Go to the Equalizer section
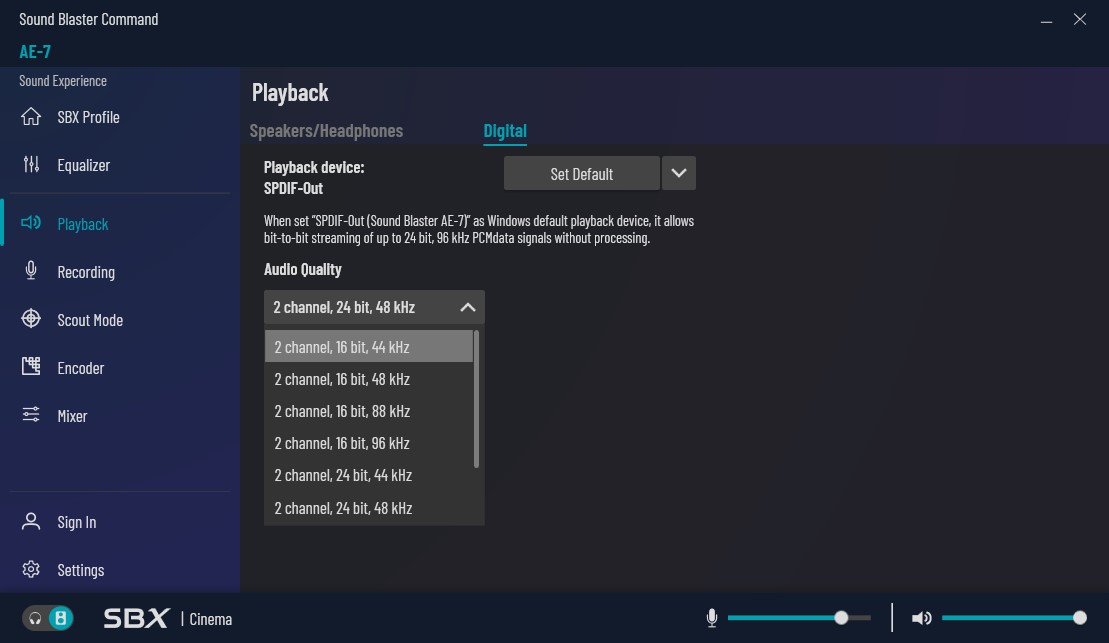 tap(83, 165)
